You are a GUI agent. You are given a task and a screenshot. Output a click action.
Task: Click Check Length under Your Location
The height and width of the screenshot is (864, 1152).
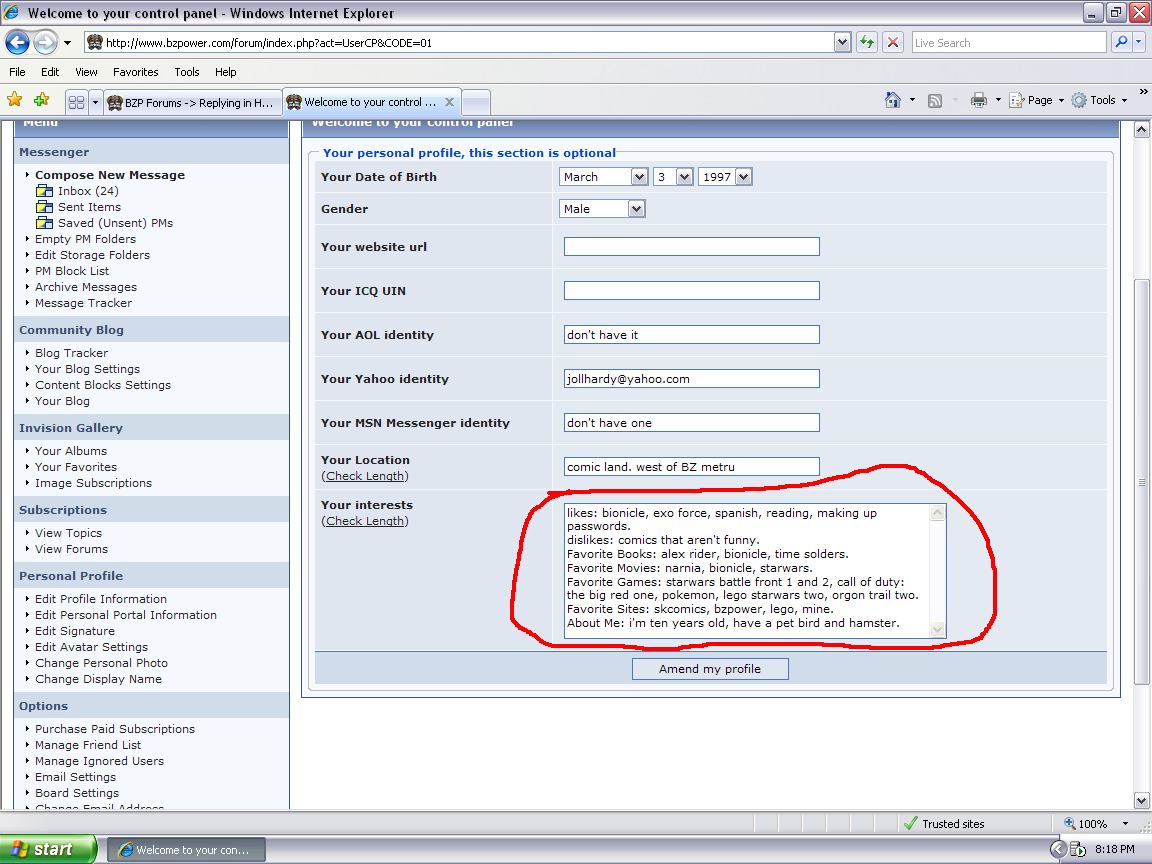pyautogui.click(x=365, y=476)
